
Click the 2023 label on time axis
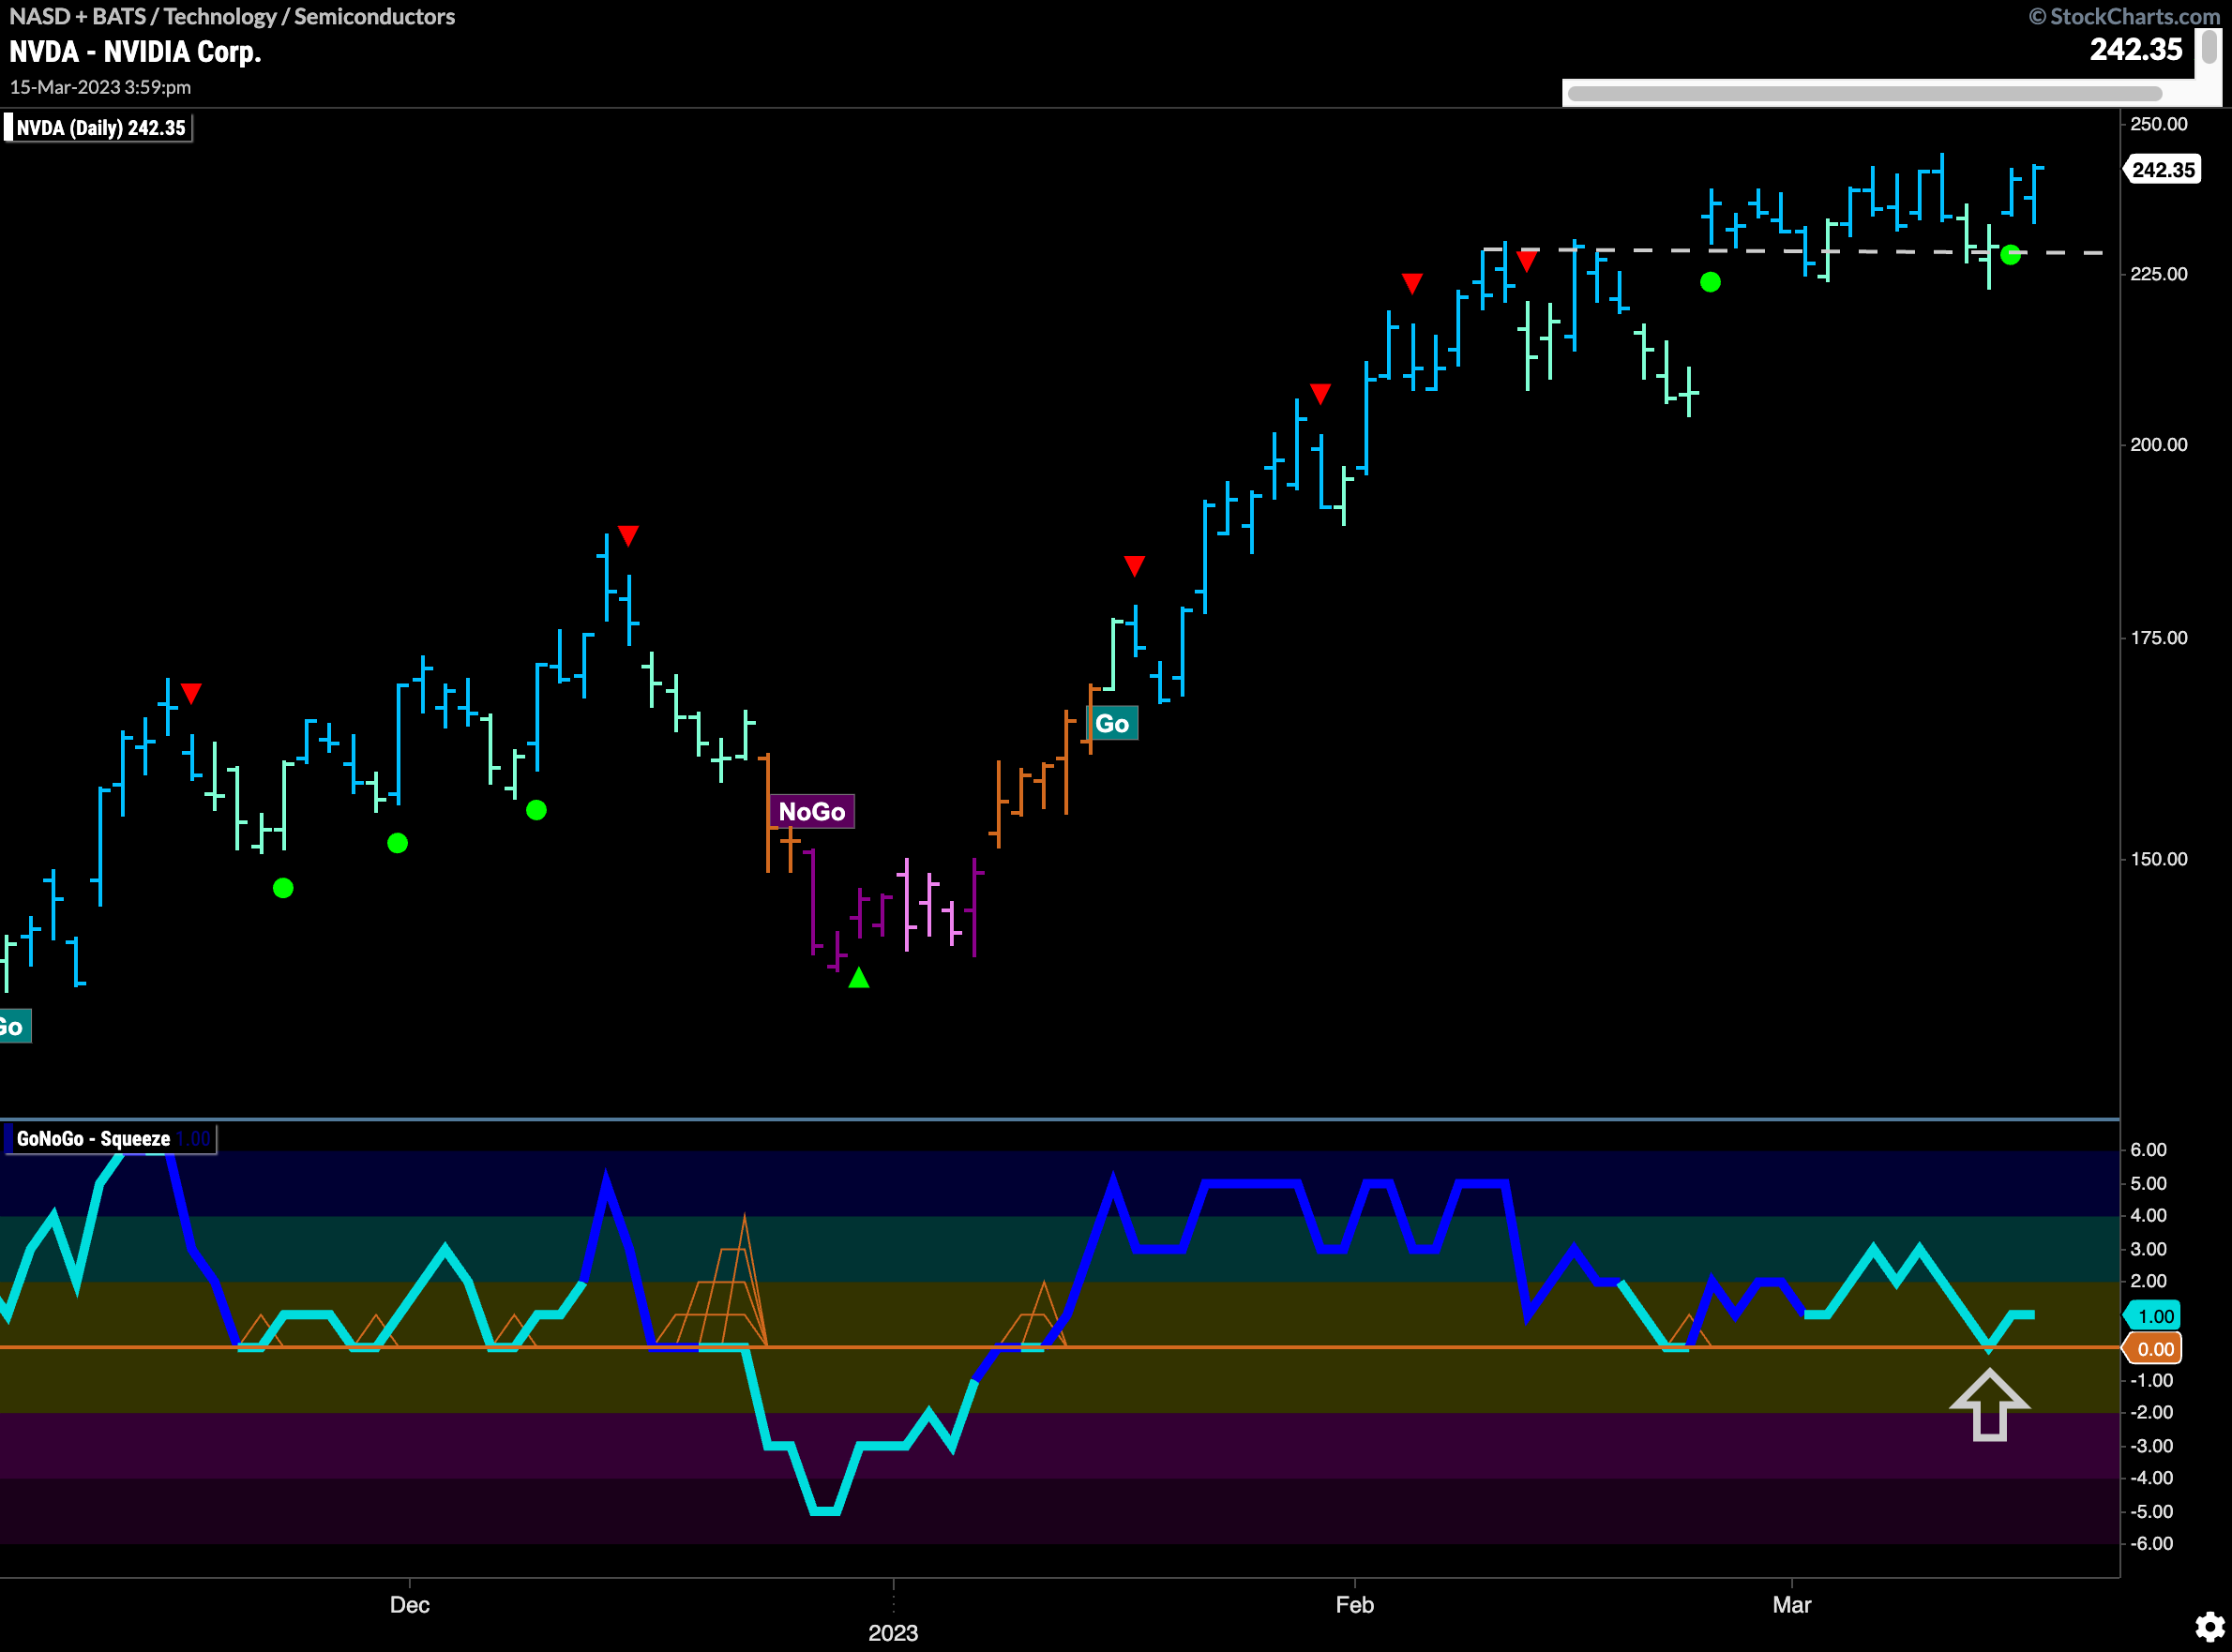[x=893, y=1632]
